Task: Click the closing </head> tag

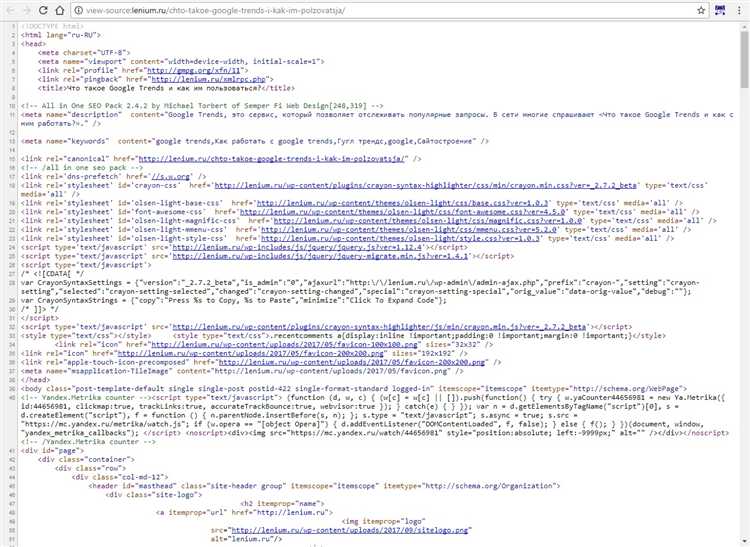Action: (x=35, y=380)
